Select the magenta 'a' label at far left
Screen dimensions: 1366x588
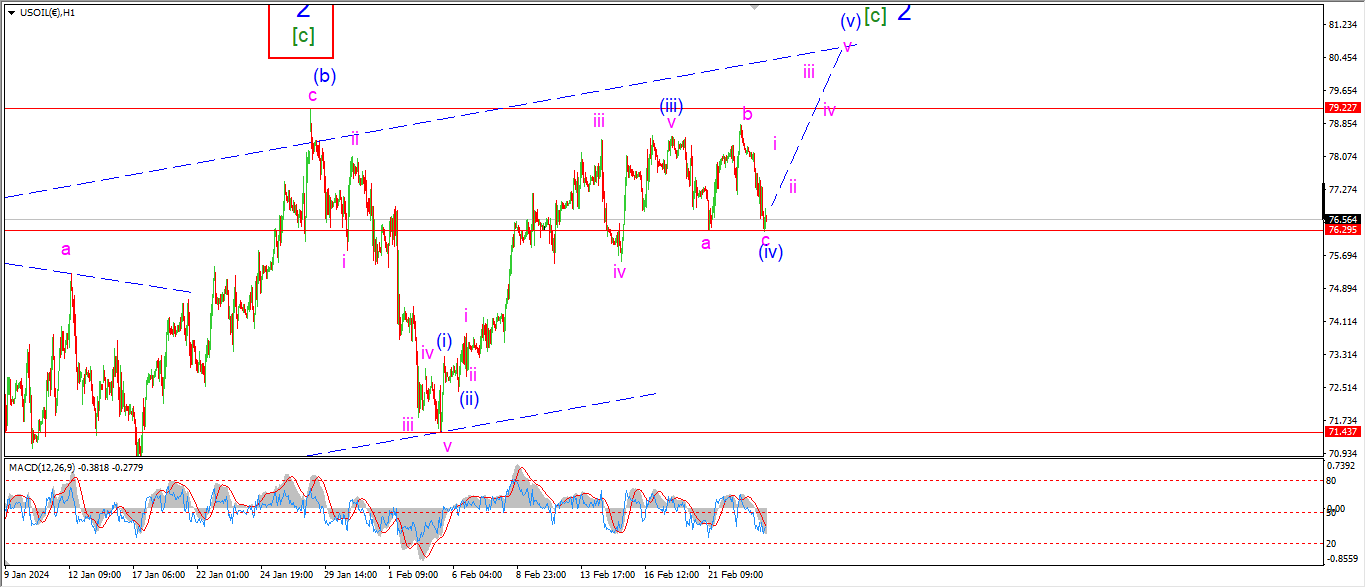(66, 249)
